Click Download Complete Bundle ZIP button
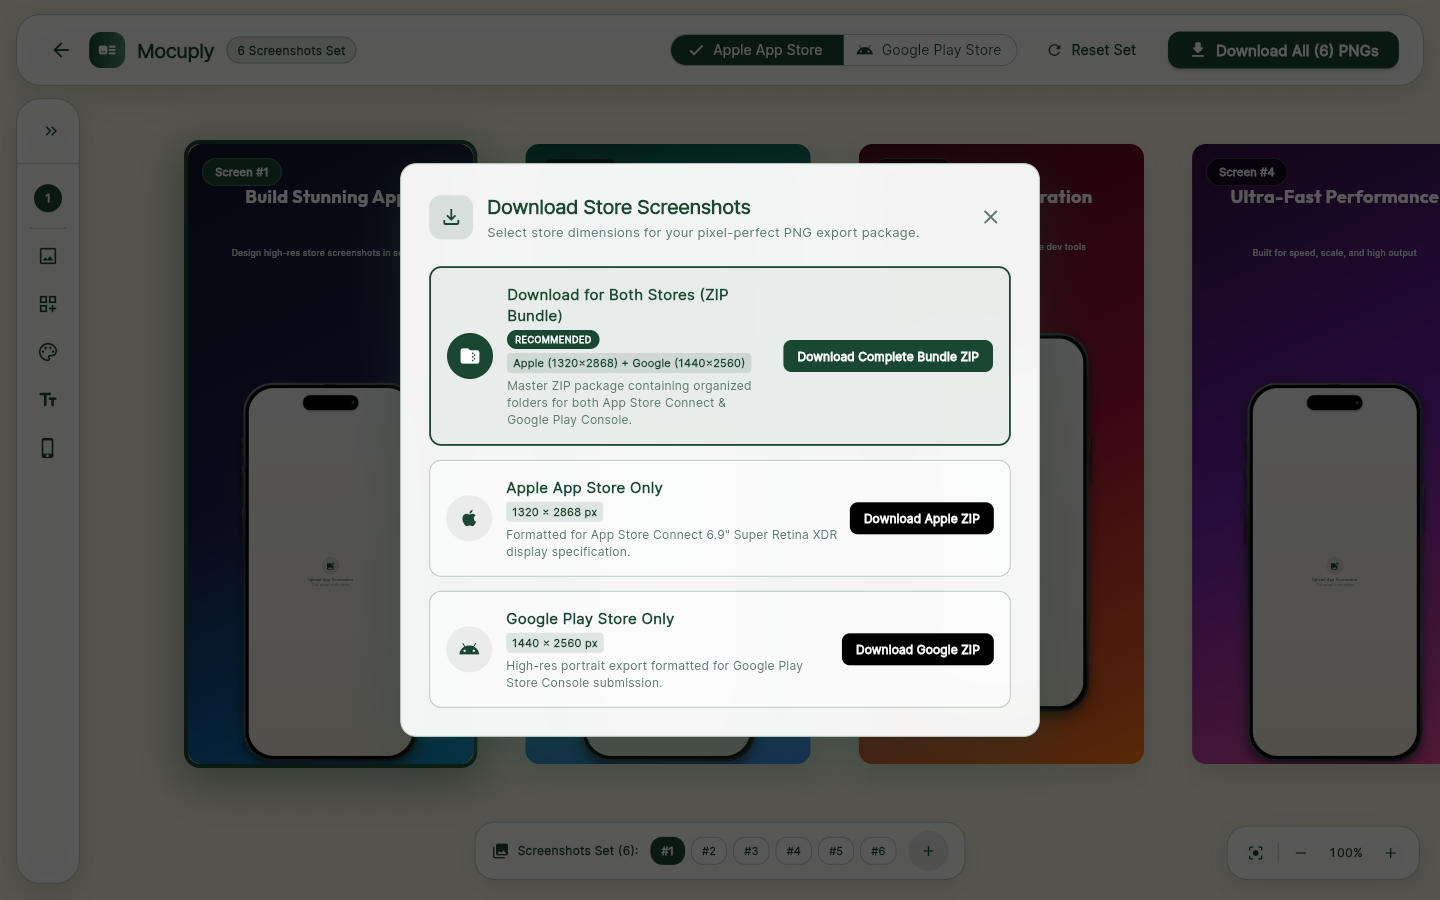The image size is (1440, 900). coord(888,356)
